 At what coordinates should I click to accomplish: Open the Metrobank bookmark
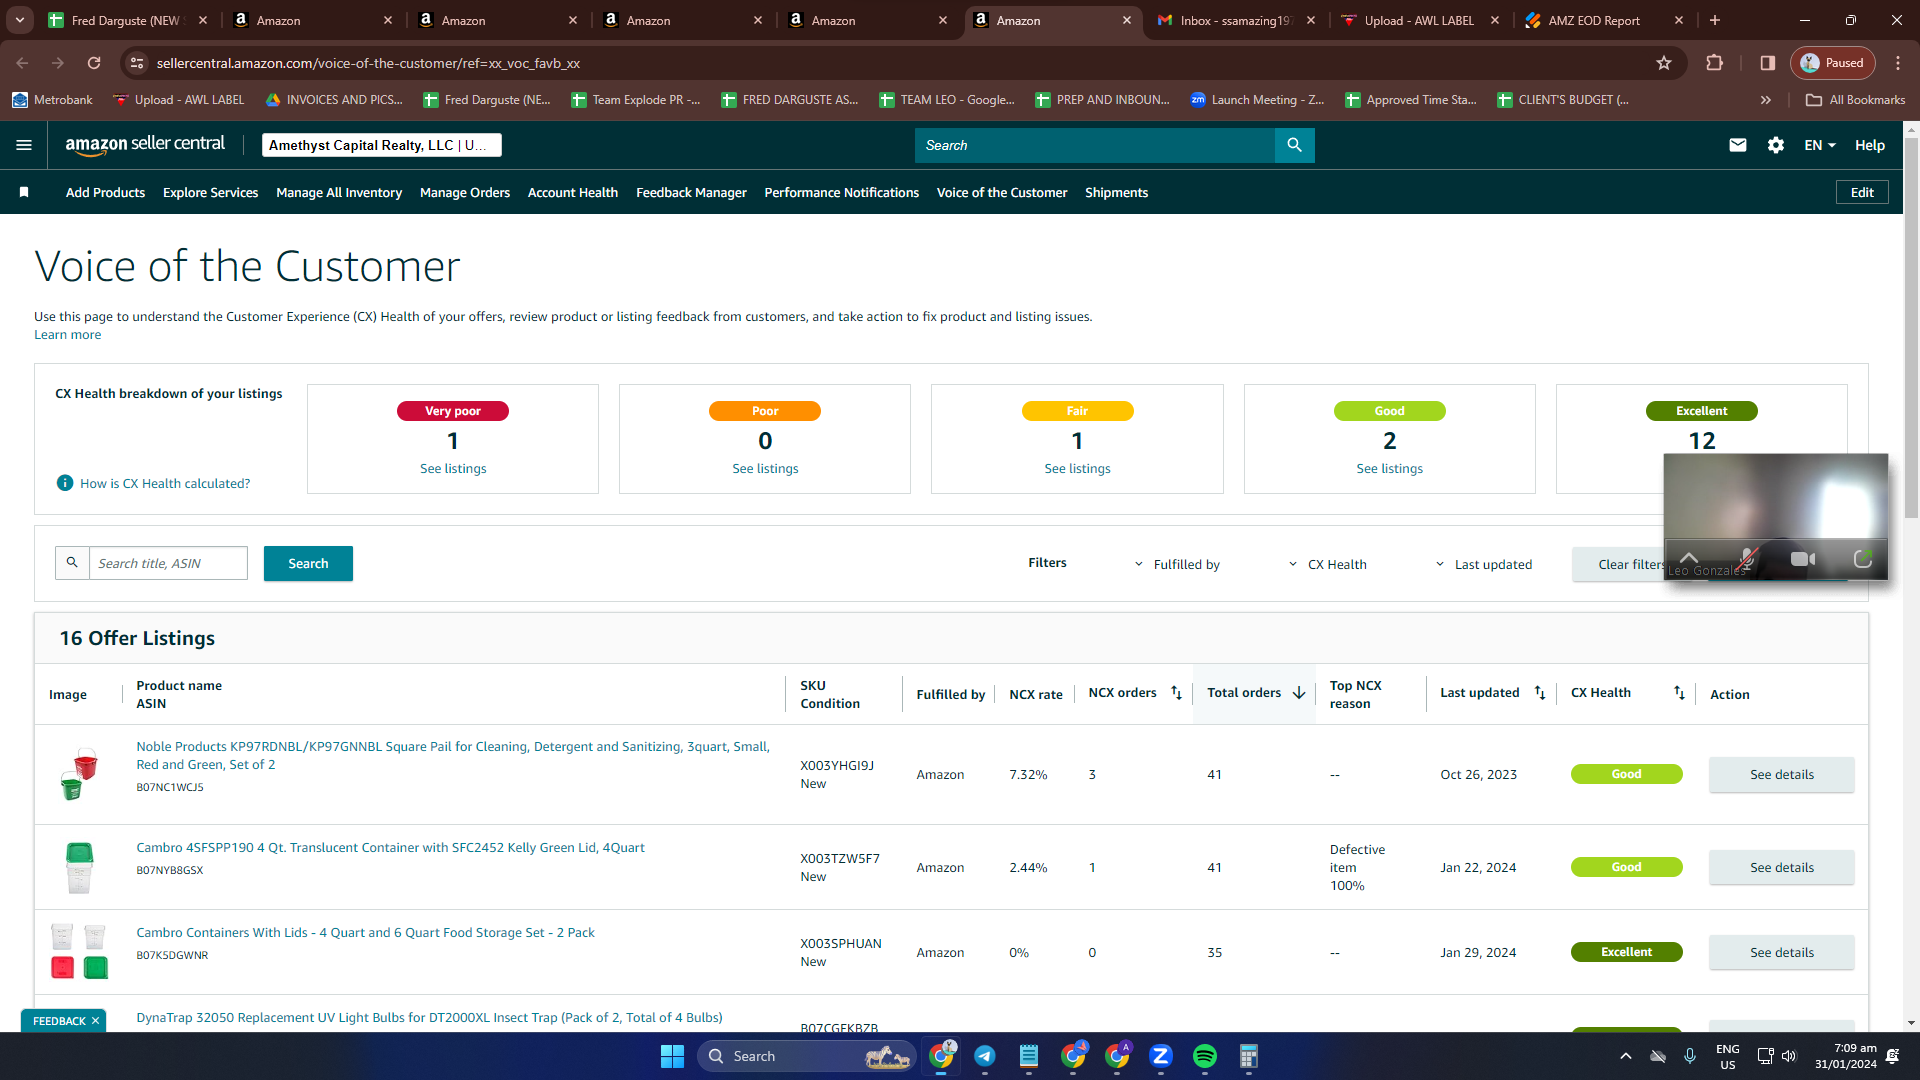point(52,100)
